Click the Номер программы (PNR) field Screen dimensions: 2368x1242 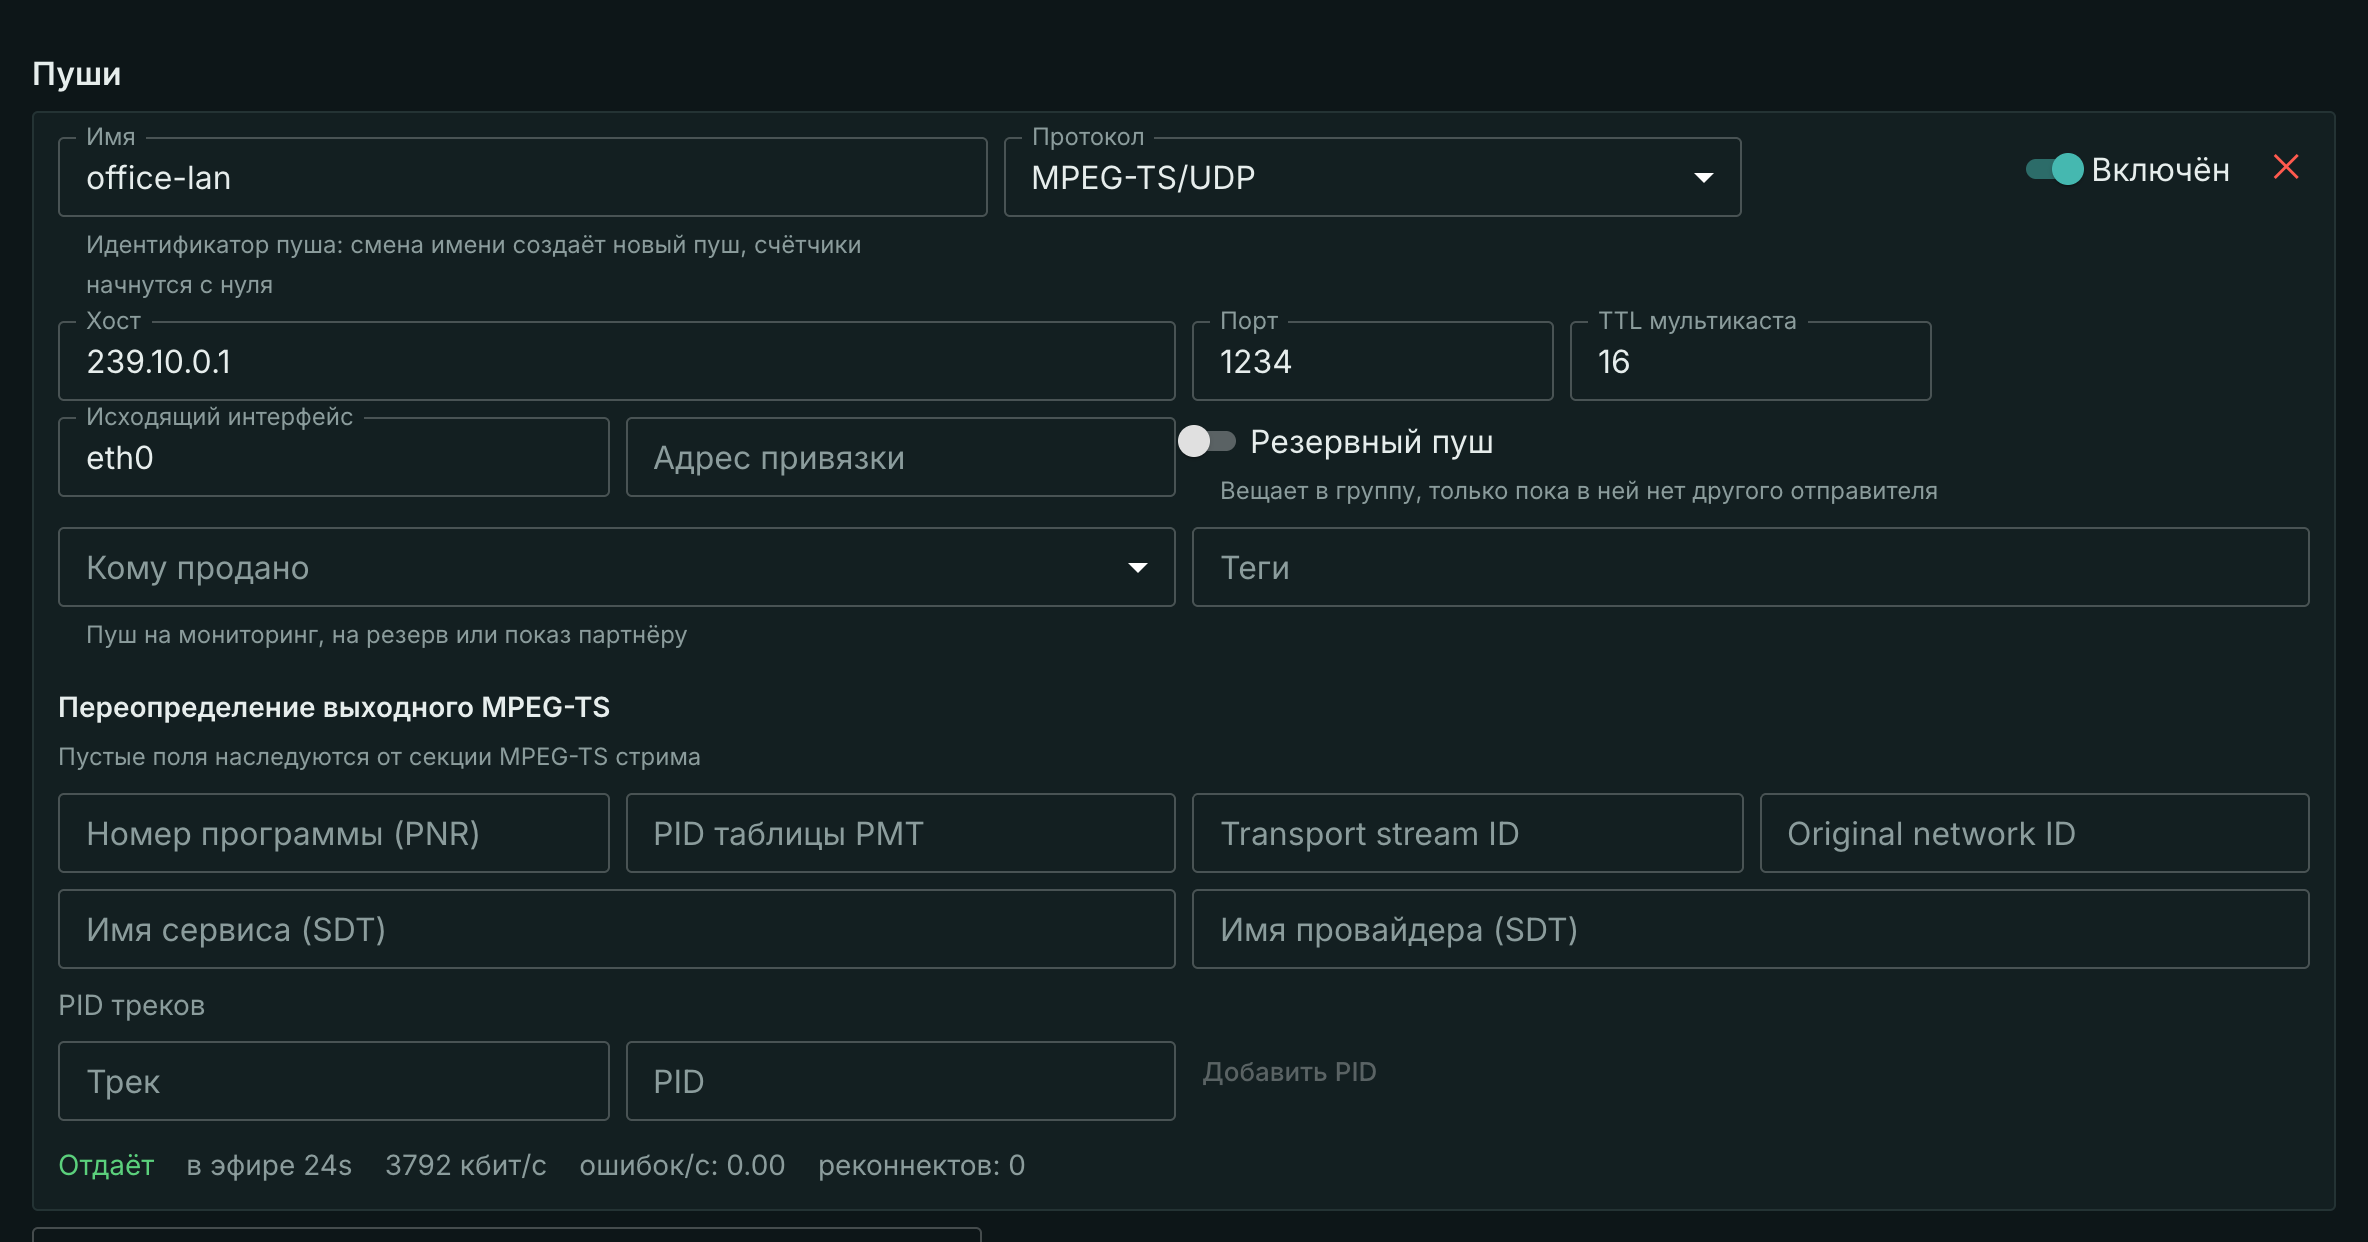(333, 833)
